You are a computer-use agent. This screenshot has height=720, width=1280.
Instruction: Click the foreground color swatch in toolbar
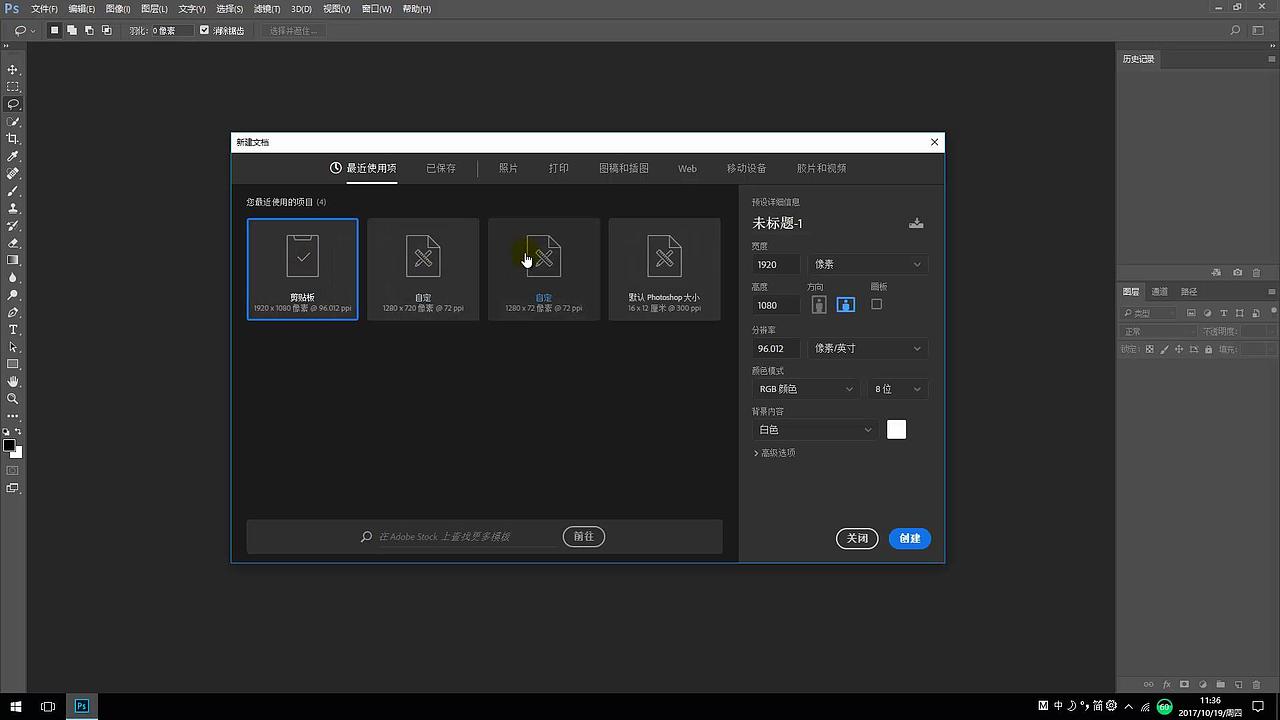(9, 445)
